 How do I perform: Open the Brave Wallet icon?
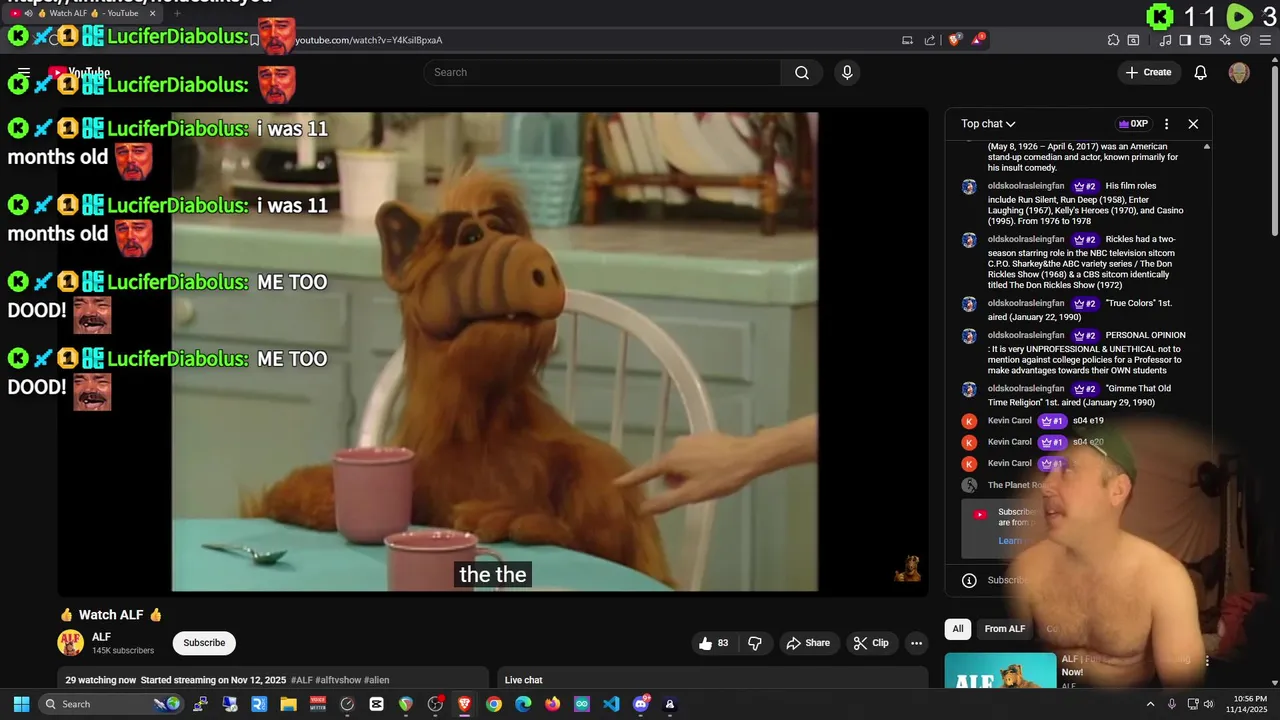(x=1205, y=40)
